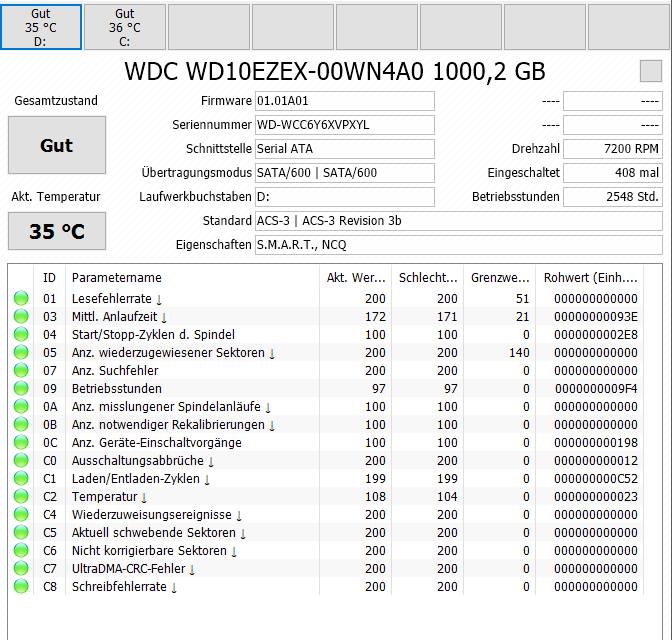
Task: Select the Start/Stopp-Zyklen d. Spindel row
Action: [326, 334]
